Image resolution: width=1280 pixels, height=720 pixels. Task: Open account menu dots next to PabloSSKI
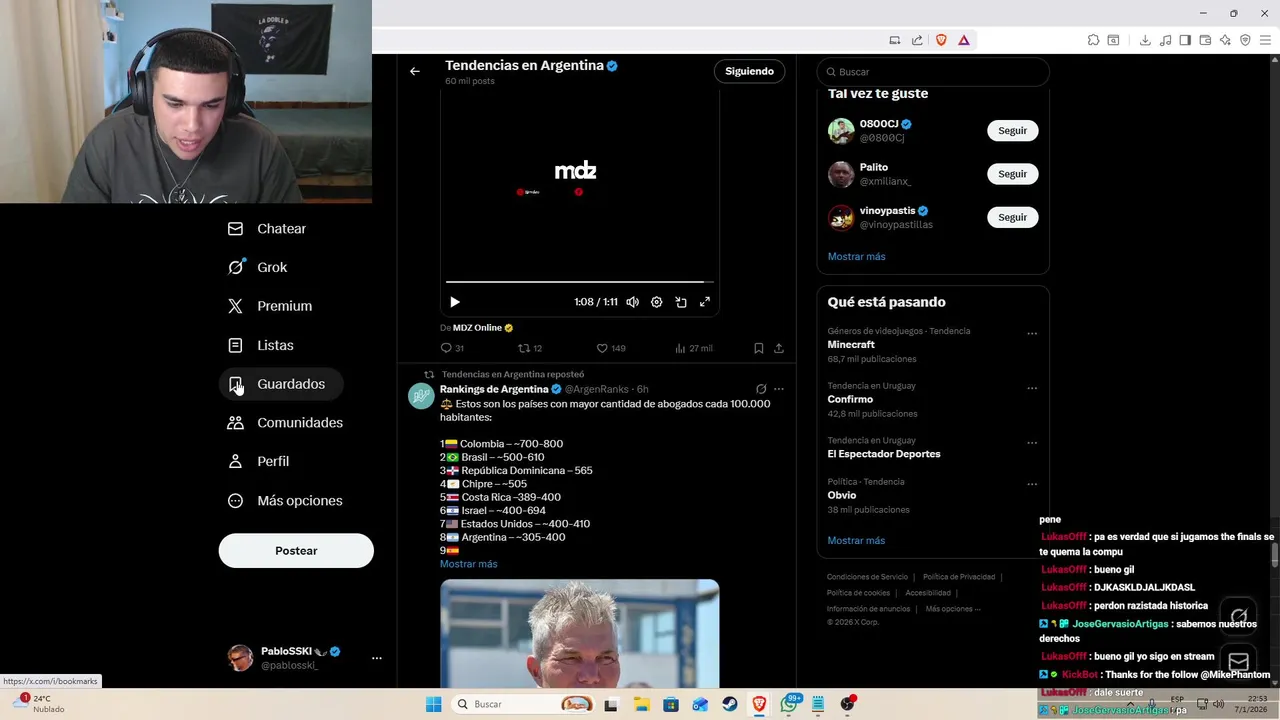tap(377, 658)
